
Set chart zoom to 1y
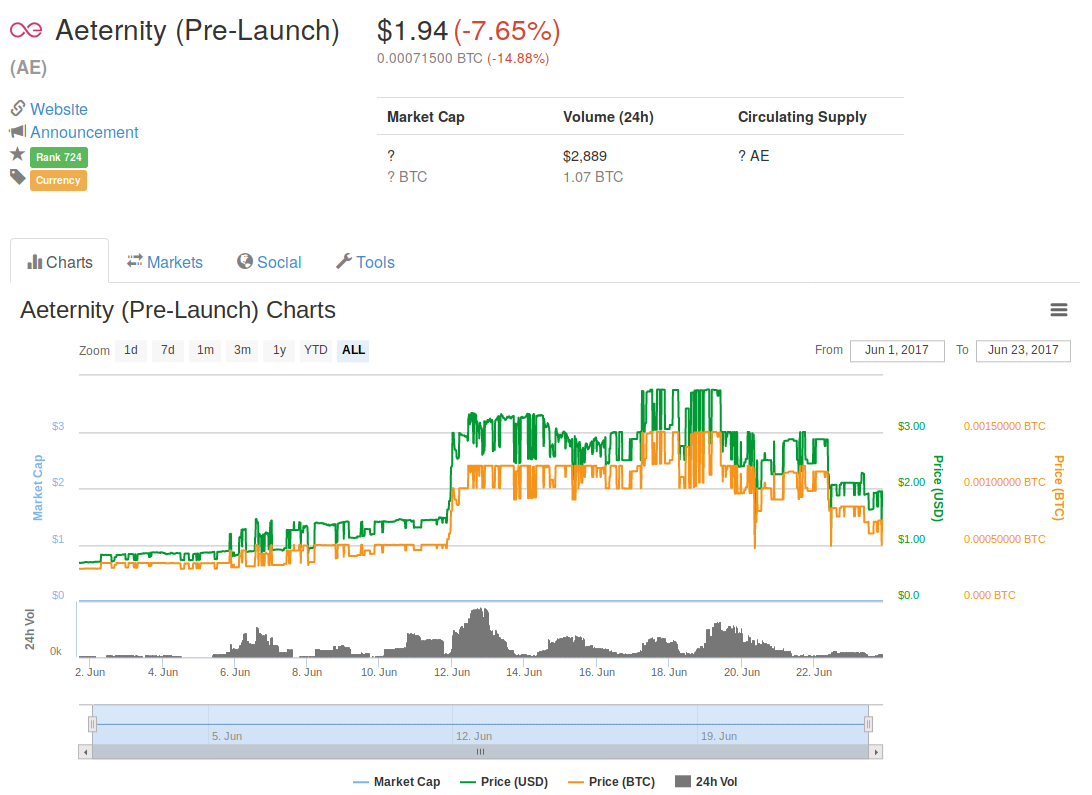pyautogui.click(x=279, y=350)
